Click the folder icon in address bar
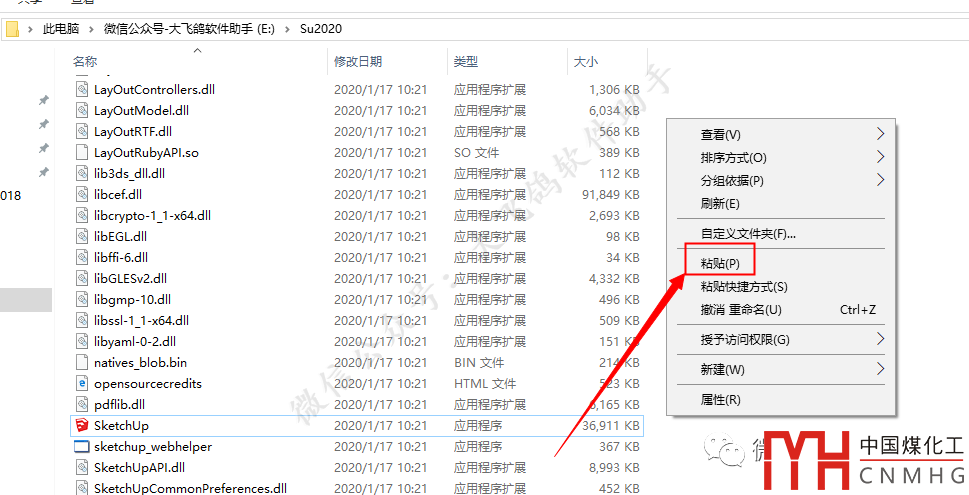 click(x=12, y=29)
